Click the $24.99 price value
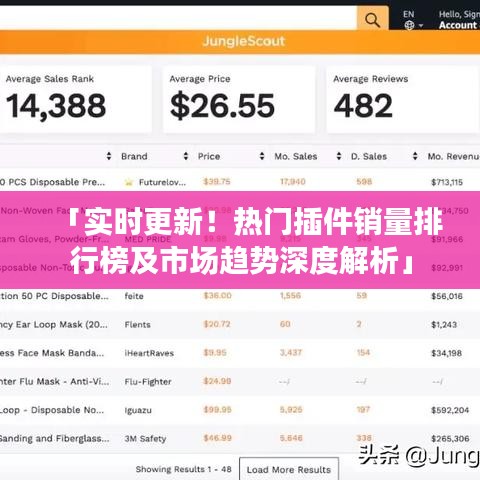The height and width of the screenshot is (480, 480). 217,381
